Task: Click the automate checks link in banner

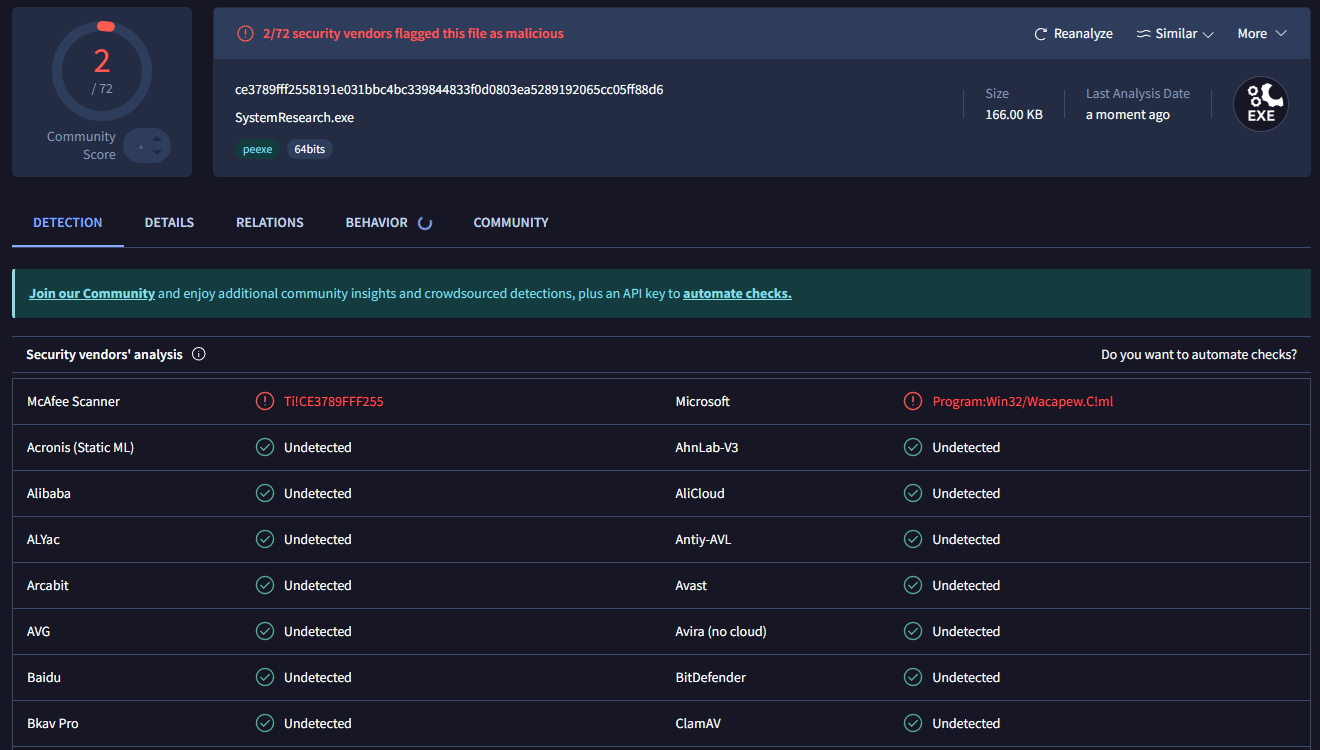Action: tap(736, 294)
